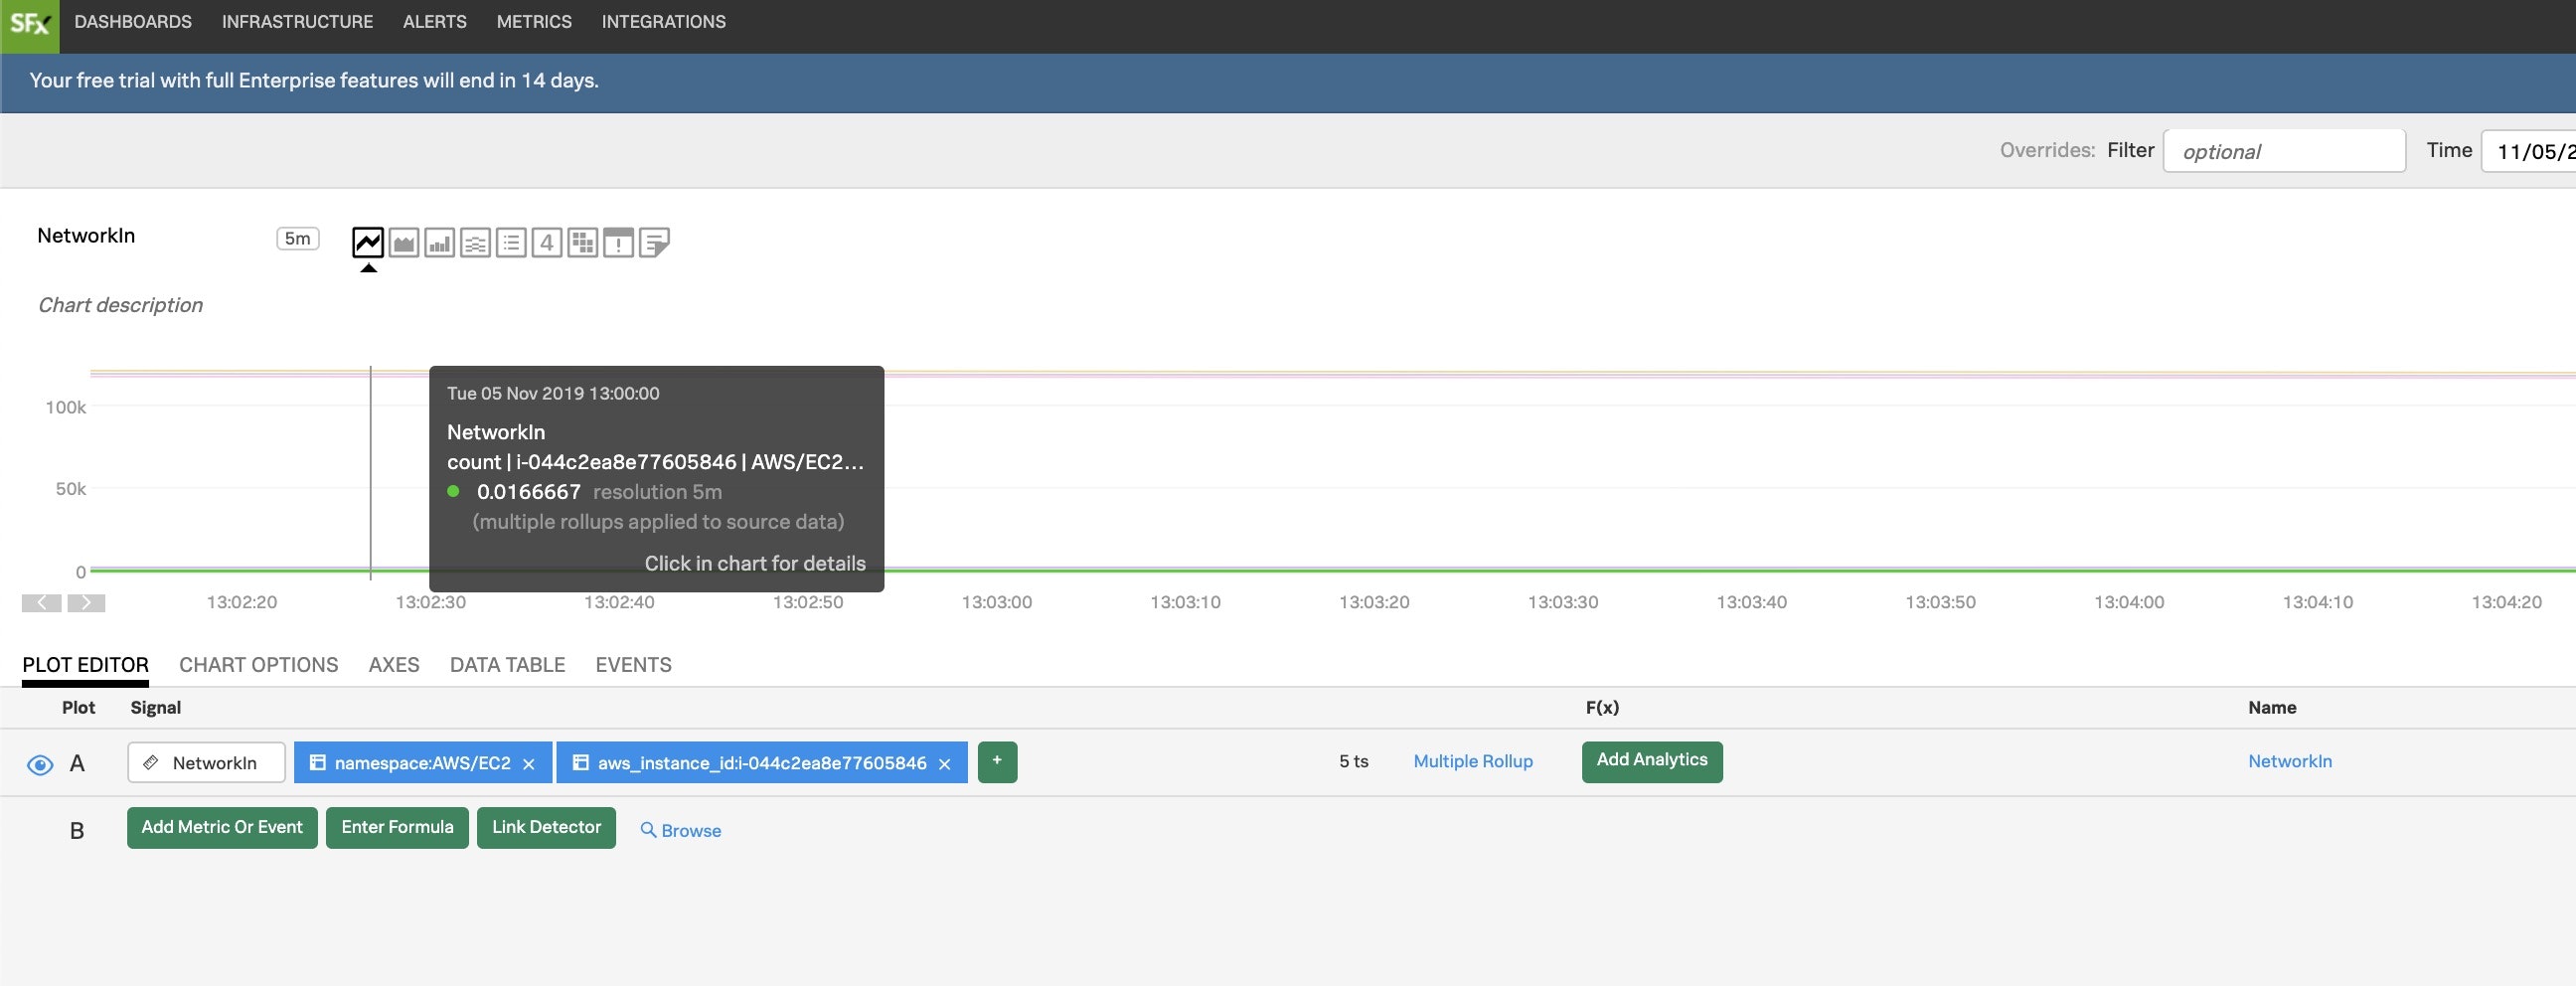Pan the chart backward with left arrow
This screenshot has height=986, width=2576.
tap(42, 603)
